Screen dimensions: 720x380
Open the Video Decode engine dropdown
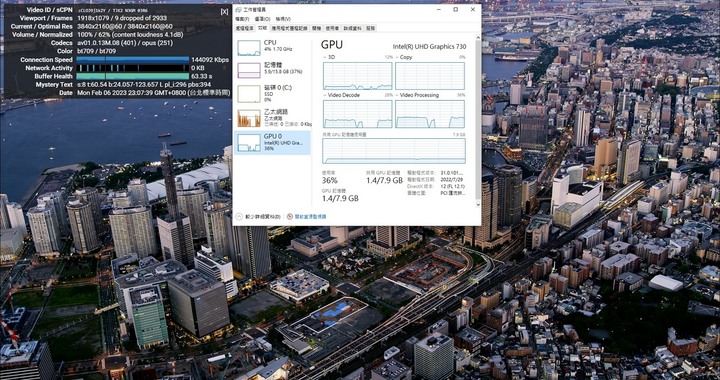(342, 95)
